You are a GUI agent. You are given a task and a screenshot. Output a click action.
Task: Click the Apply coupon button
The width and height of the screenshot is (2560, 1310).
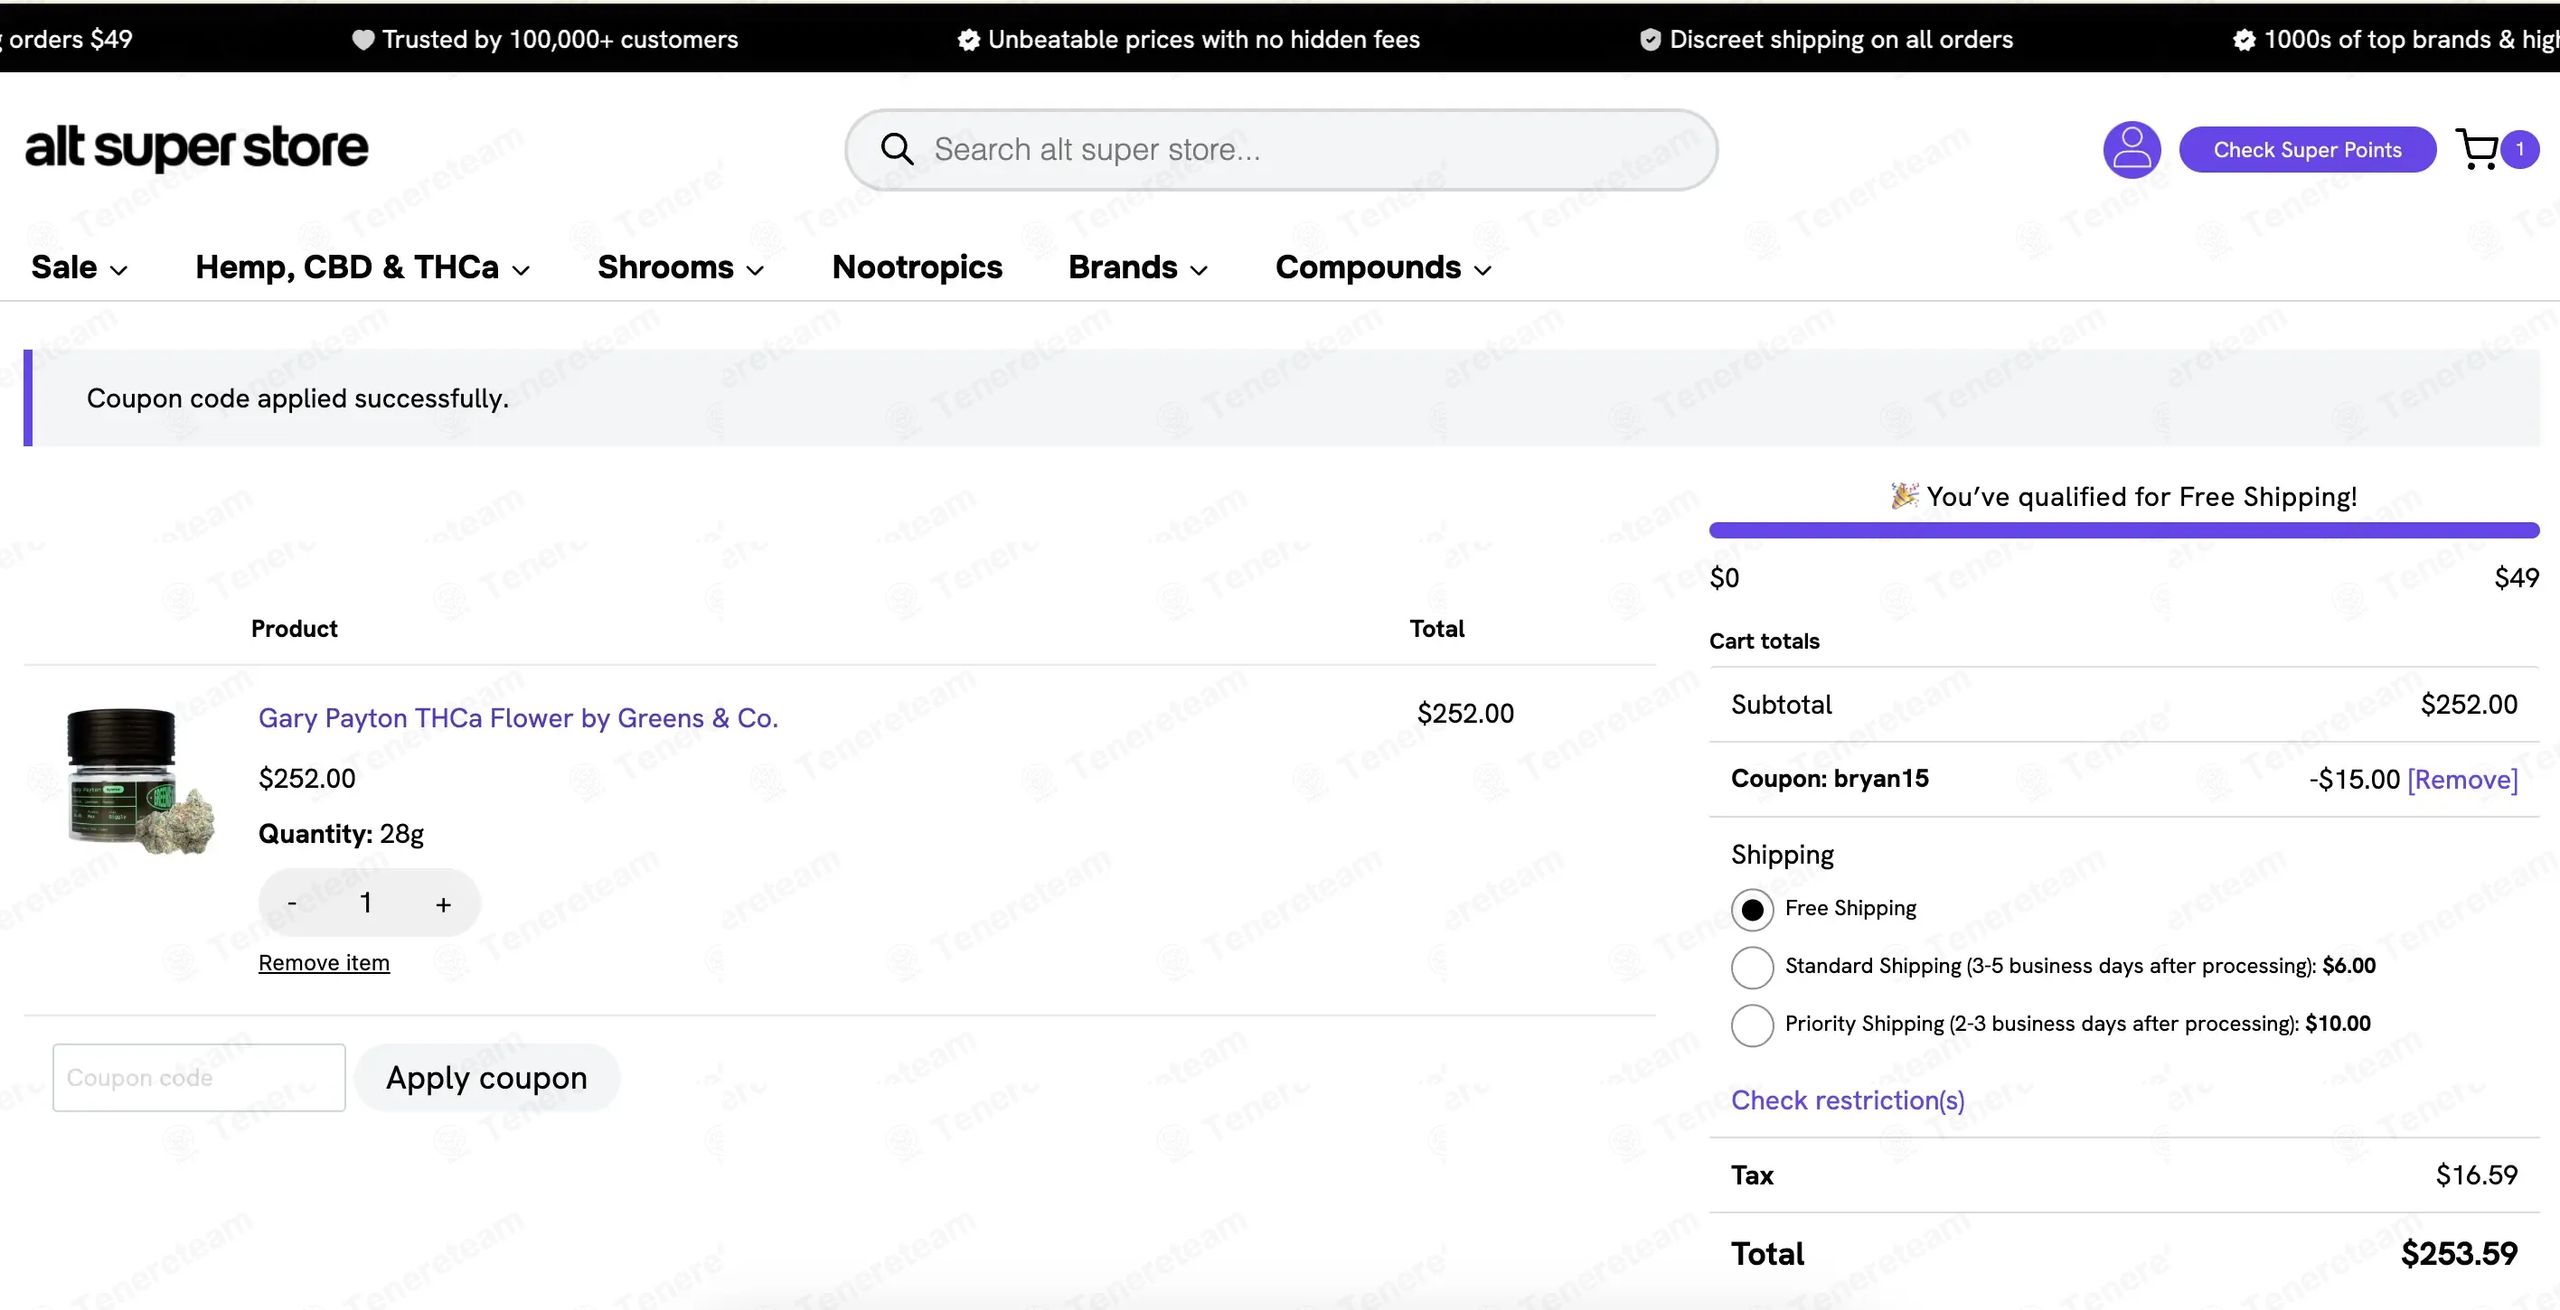coord(487,1078)
